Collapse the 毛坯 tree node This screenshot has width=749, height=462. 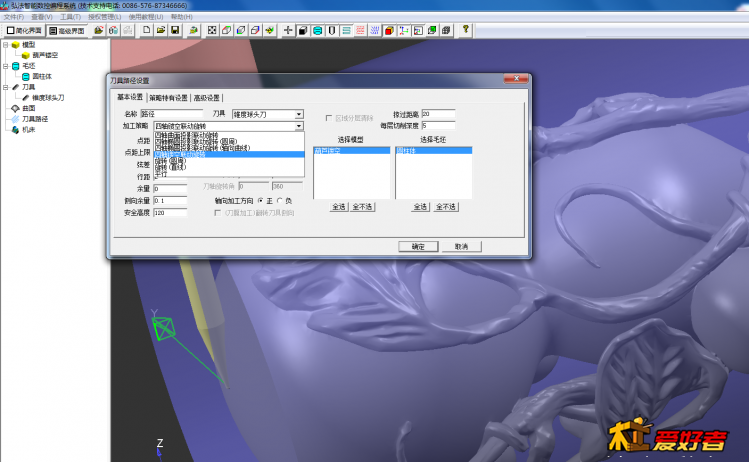click(6, 66)
